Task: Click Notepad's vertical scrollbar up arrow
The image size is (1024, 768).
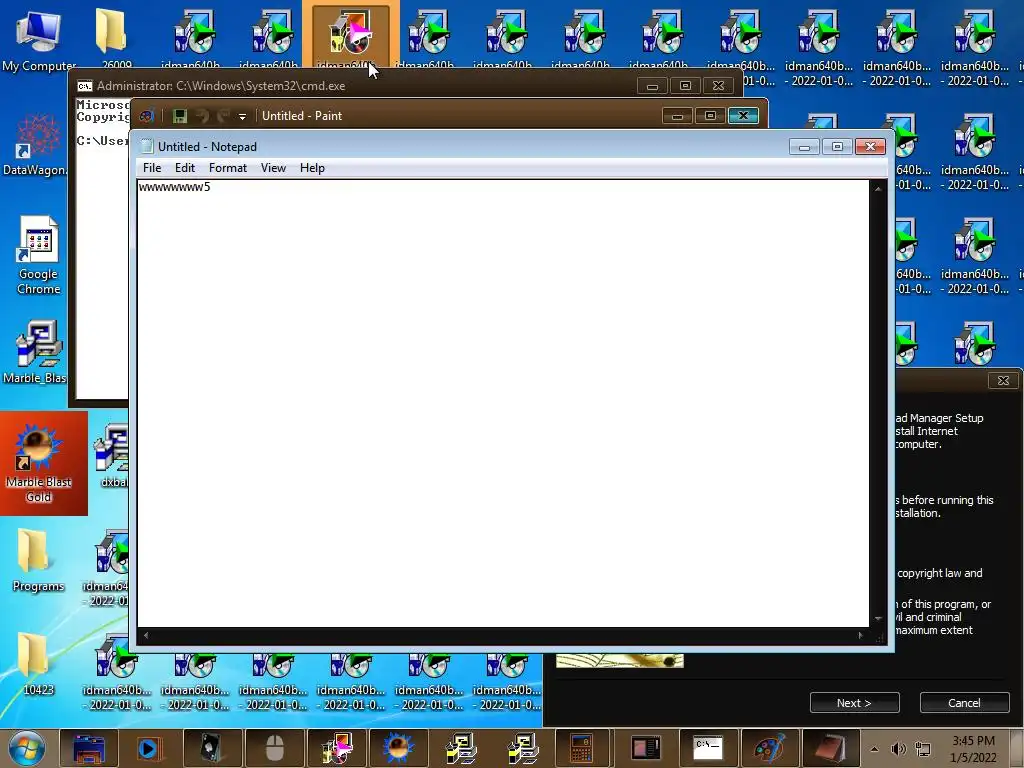Action: (x=878, y=188)
